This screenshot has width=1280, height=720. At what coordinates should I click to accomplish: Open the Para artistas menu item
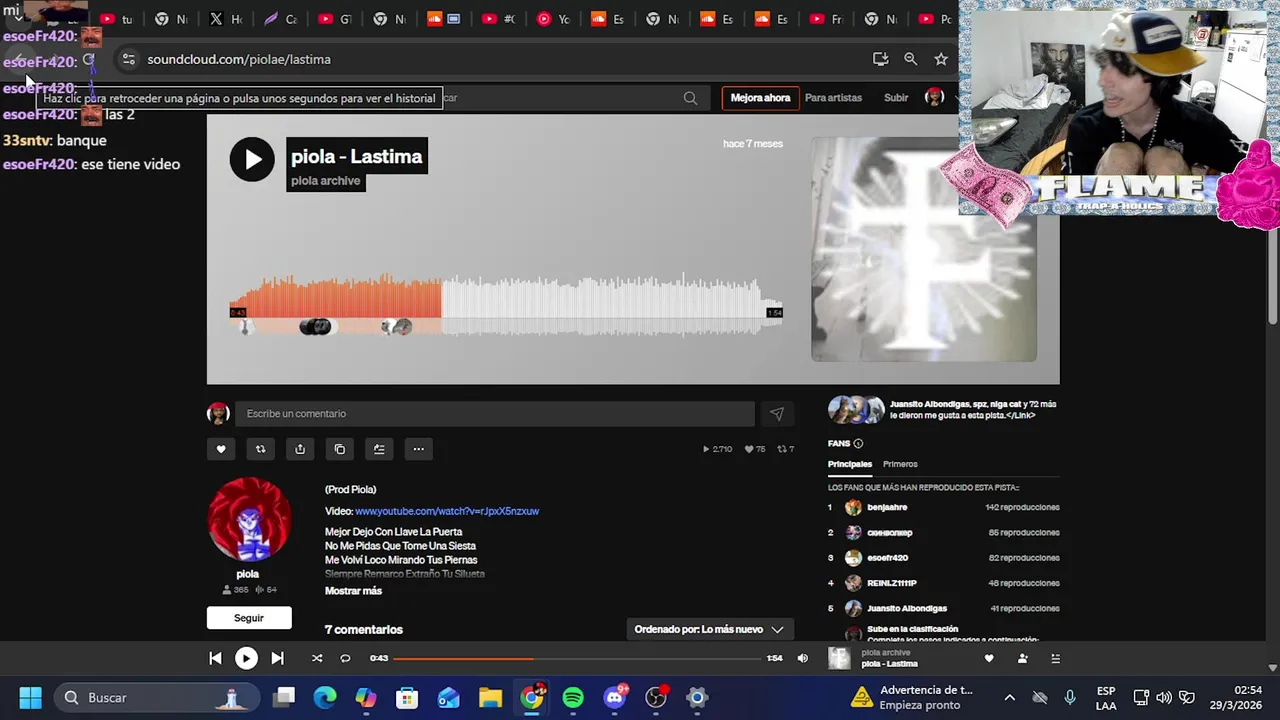(833, 98)
